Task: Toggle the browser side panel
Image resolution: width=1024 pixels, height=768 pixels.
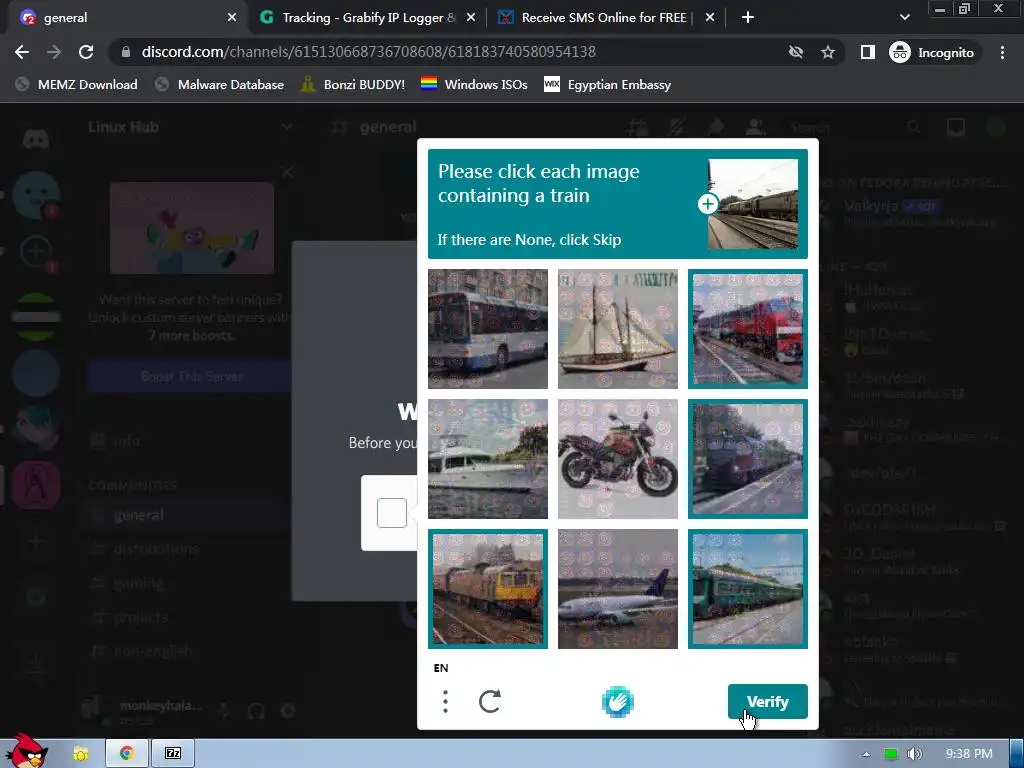Action: tap(867, 52)
